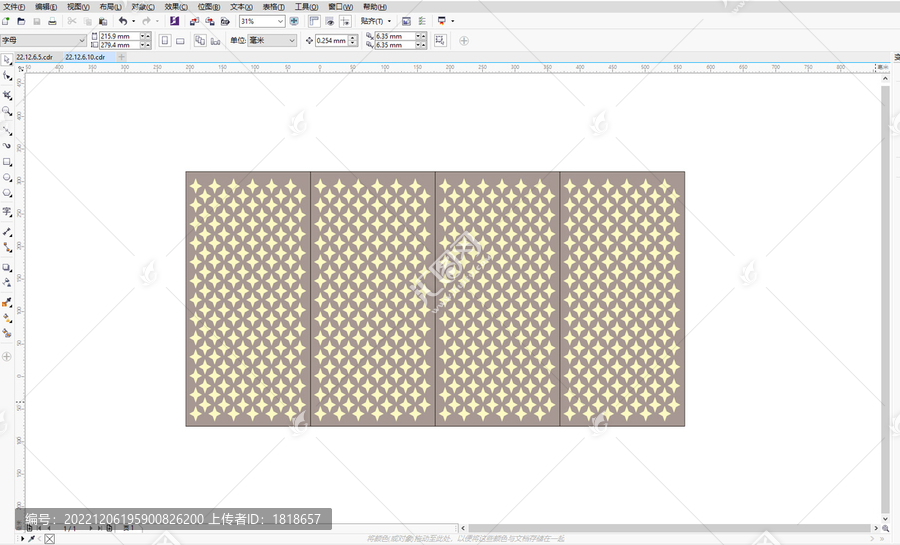
Task: Open the 编辑 menu
Action: pyautogui.click(x=46, y=7)
